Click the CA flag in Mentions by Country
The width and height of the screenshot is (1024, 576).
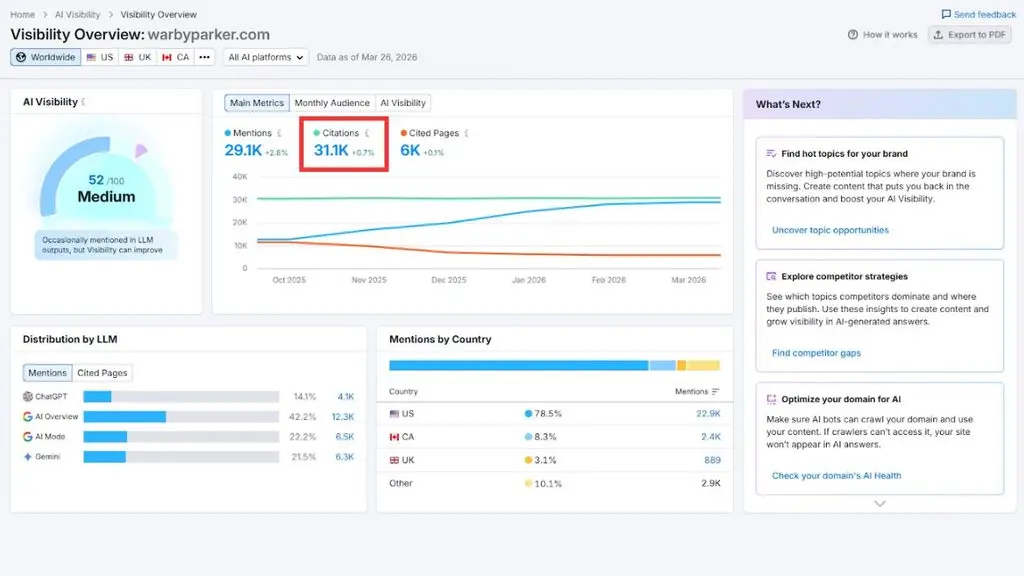click(394, 437)
